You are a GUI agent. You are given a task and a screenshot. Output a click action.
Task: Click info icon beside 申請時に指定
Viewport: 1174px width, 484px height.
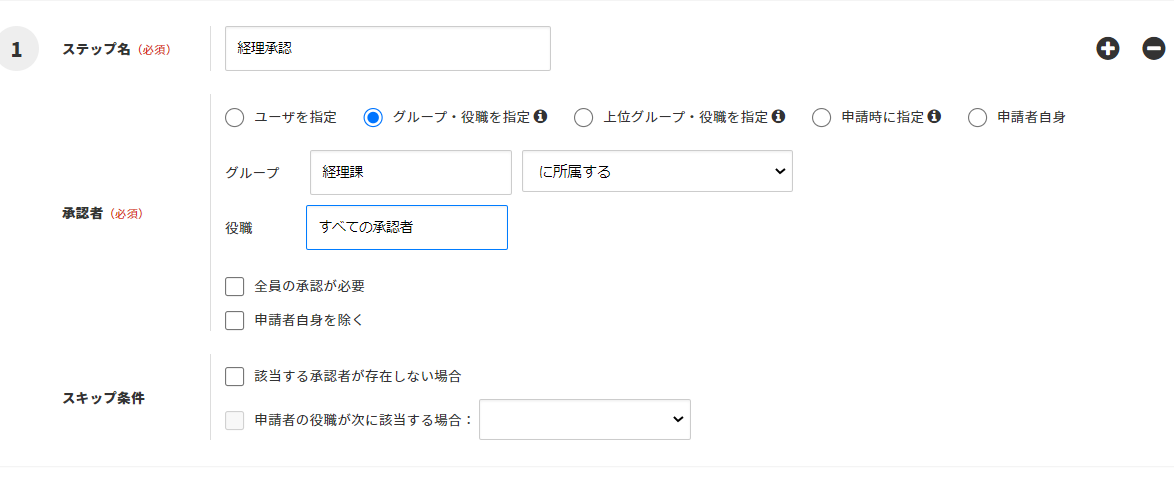point(934,117)
